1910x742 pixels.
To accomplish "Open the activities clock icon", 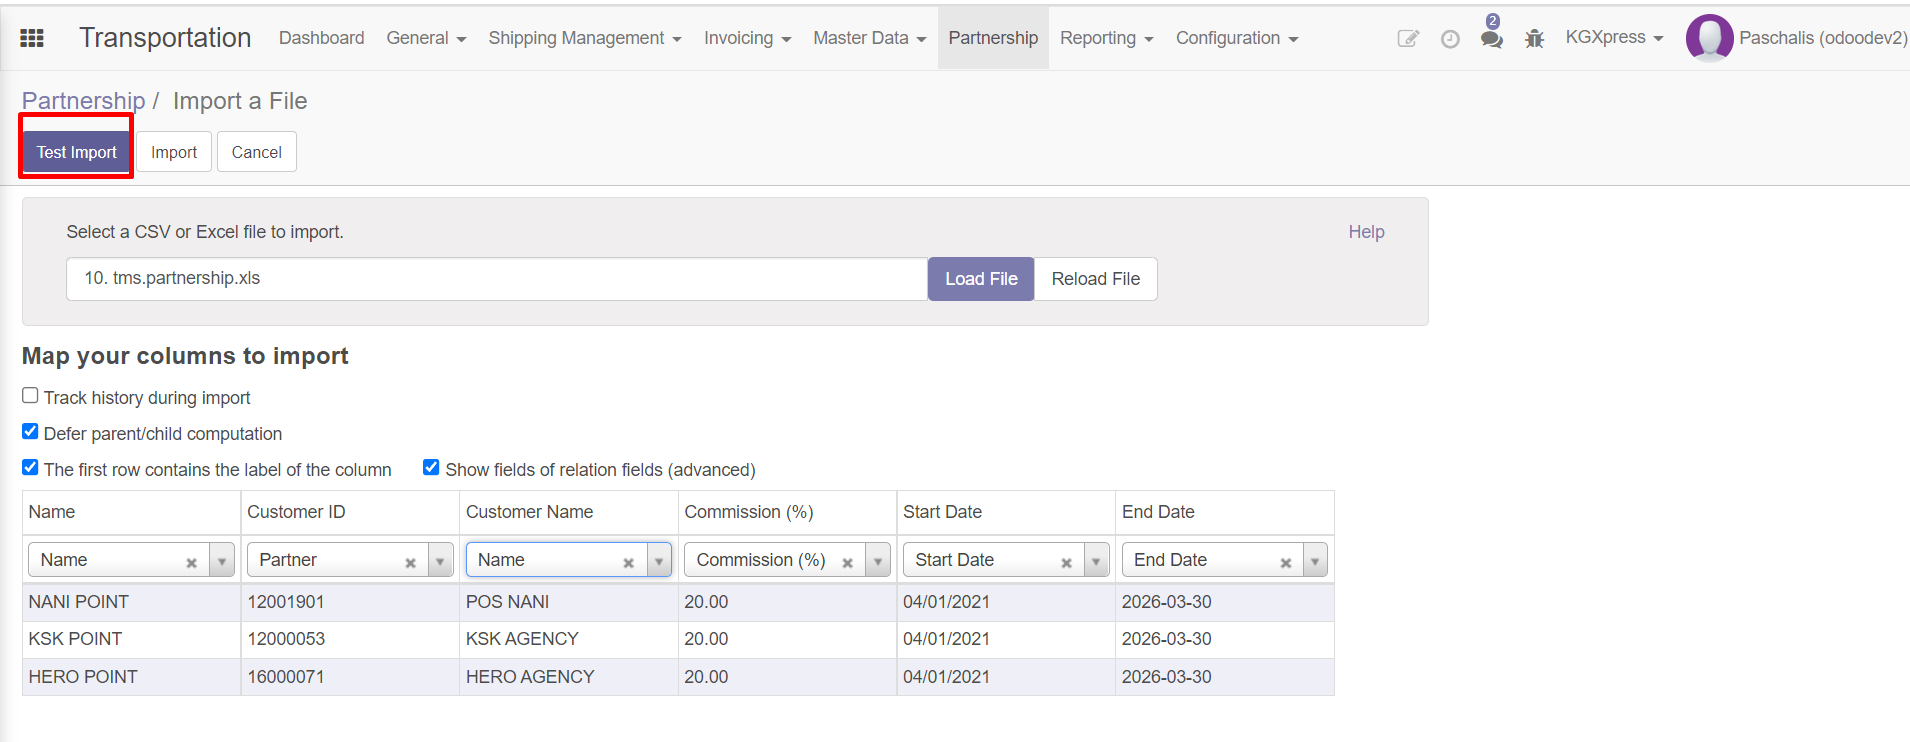I will [x=1450, y=39].
